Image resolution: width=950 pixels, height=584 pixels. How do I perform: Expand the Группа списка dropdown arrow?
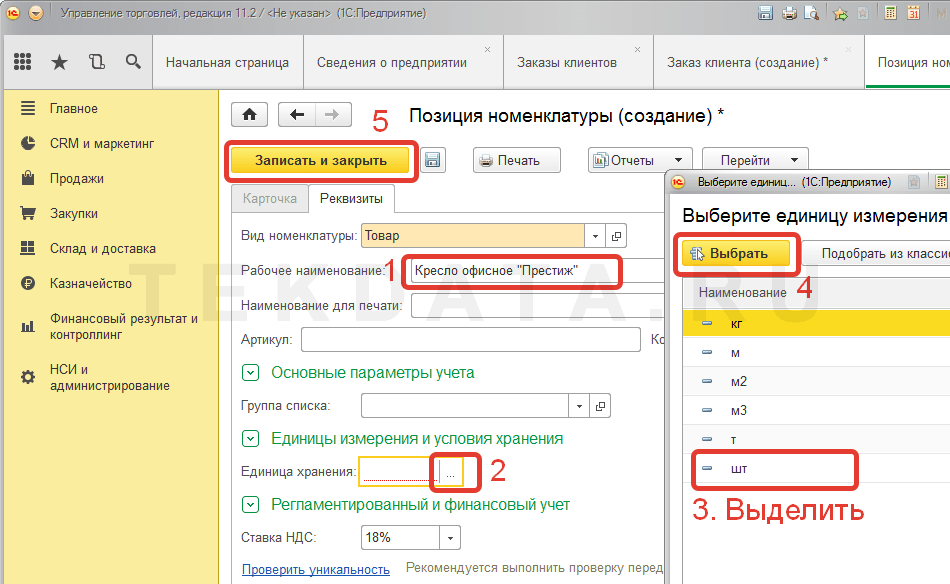pos(579,406)
